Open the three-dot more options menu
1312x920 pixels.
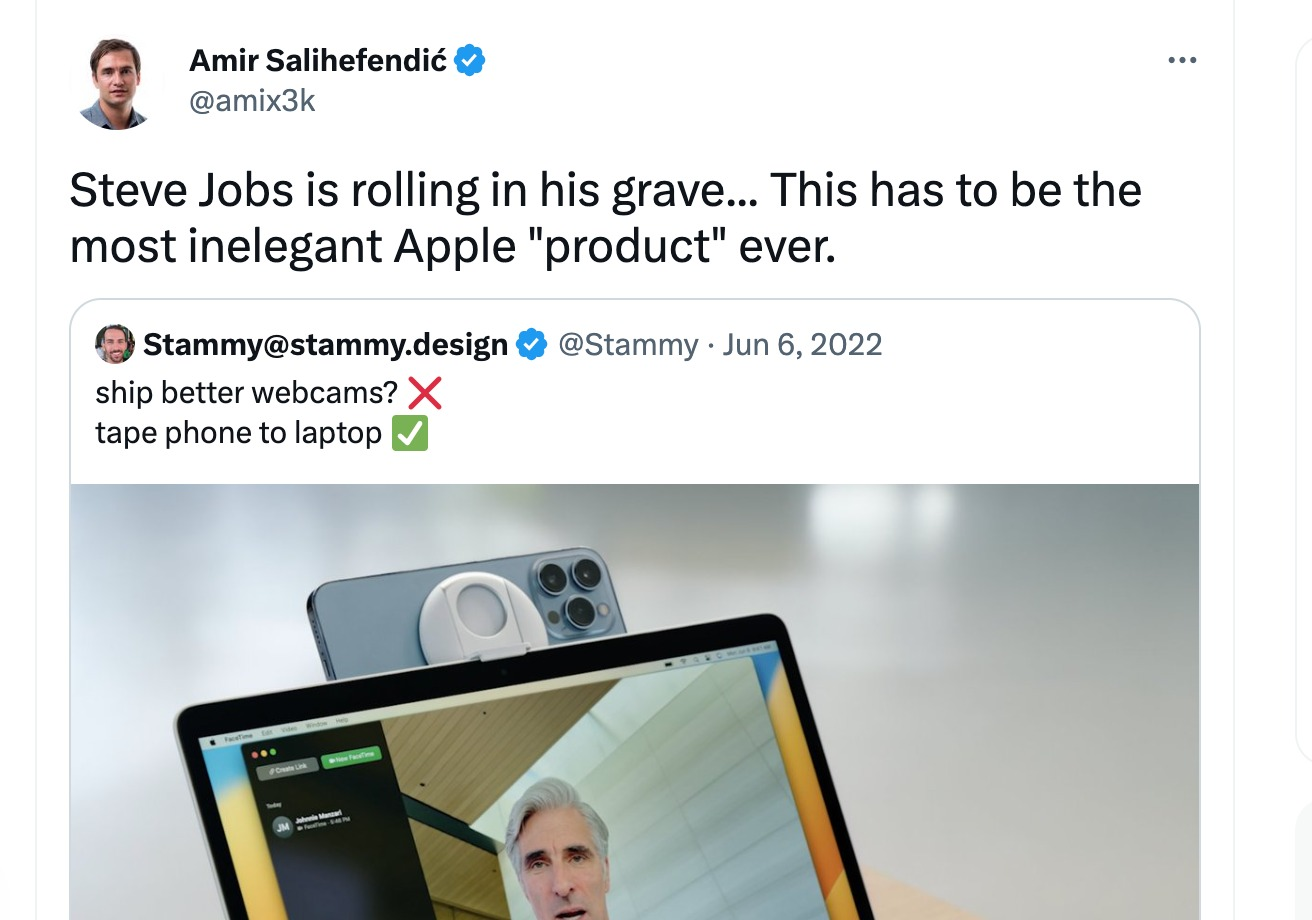pos(1182,61)
